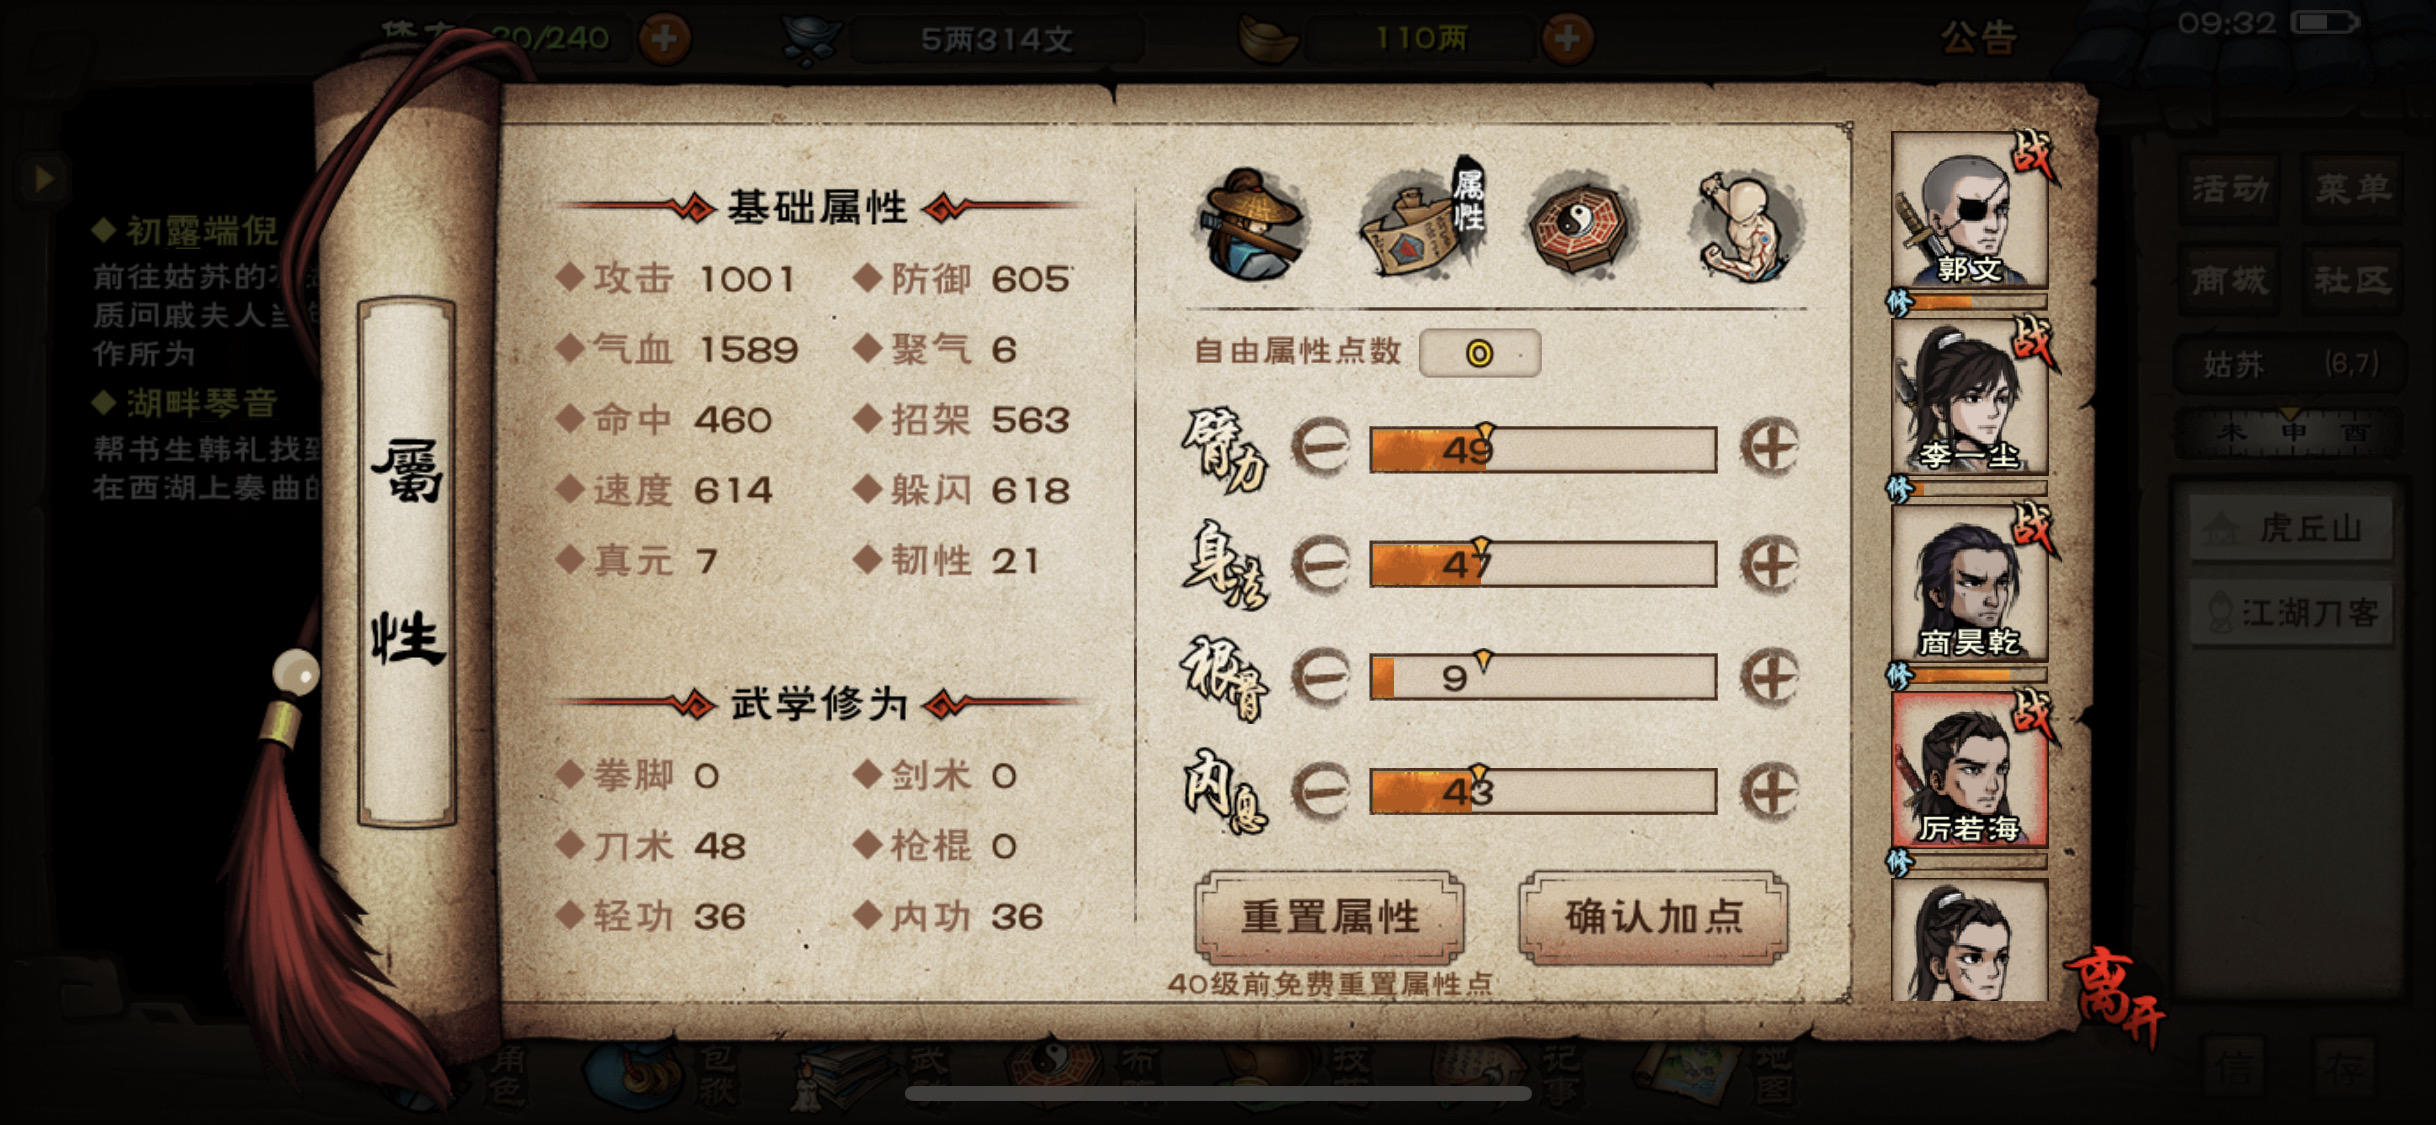The height and width of the screenshot is (1125, 2436).
Task: Add a point to 身法
Action: [x=1770, y=564]
